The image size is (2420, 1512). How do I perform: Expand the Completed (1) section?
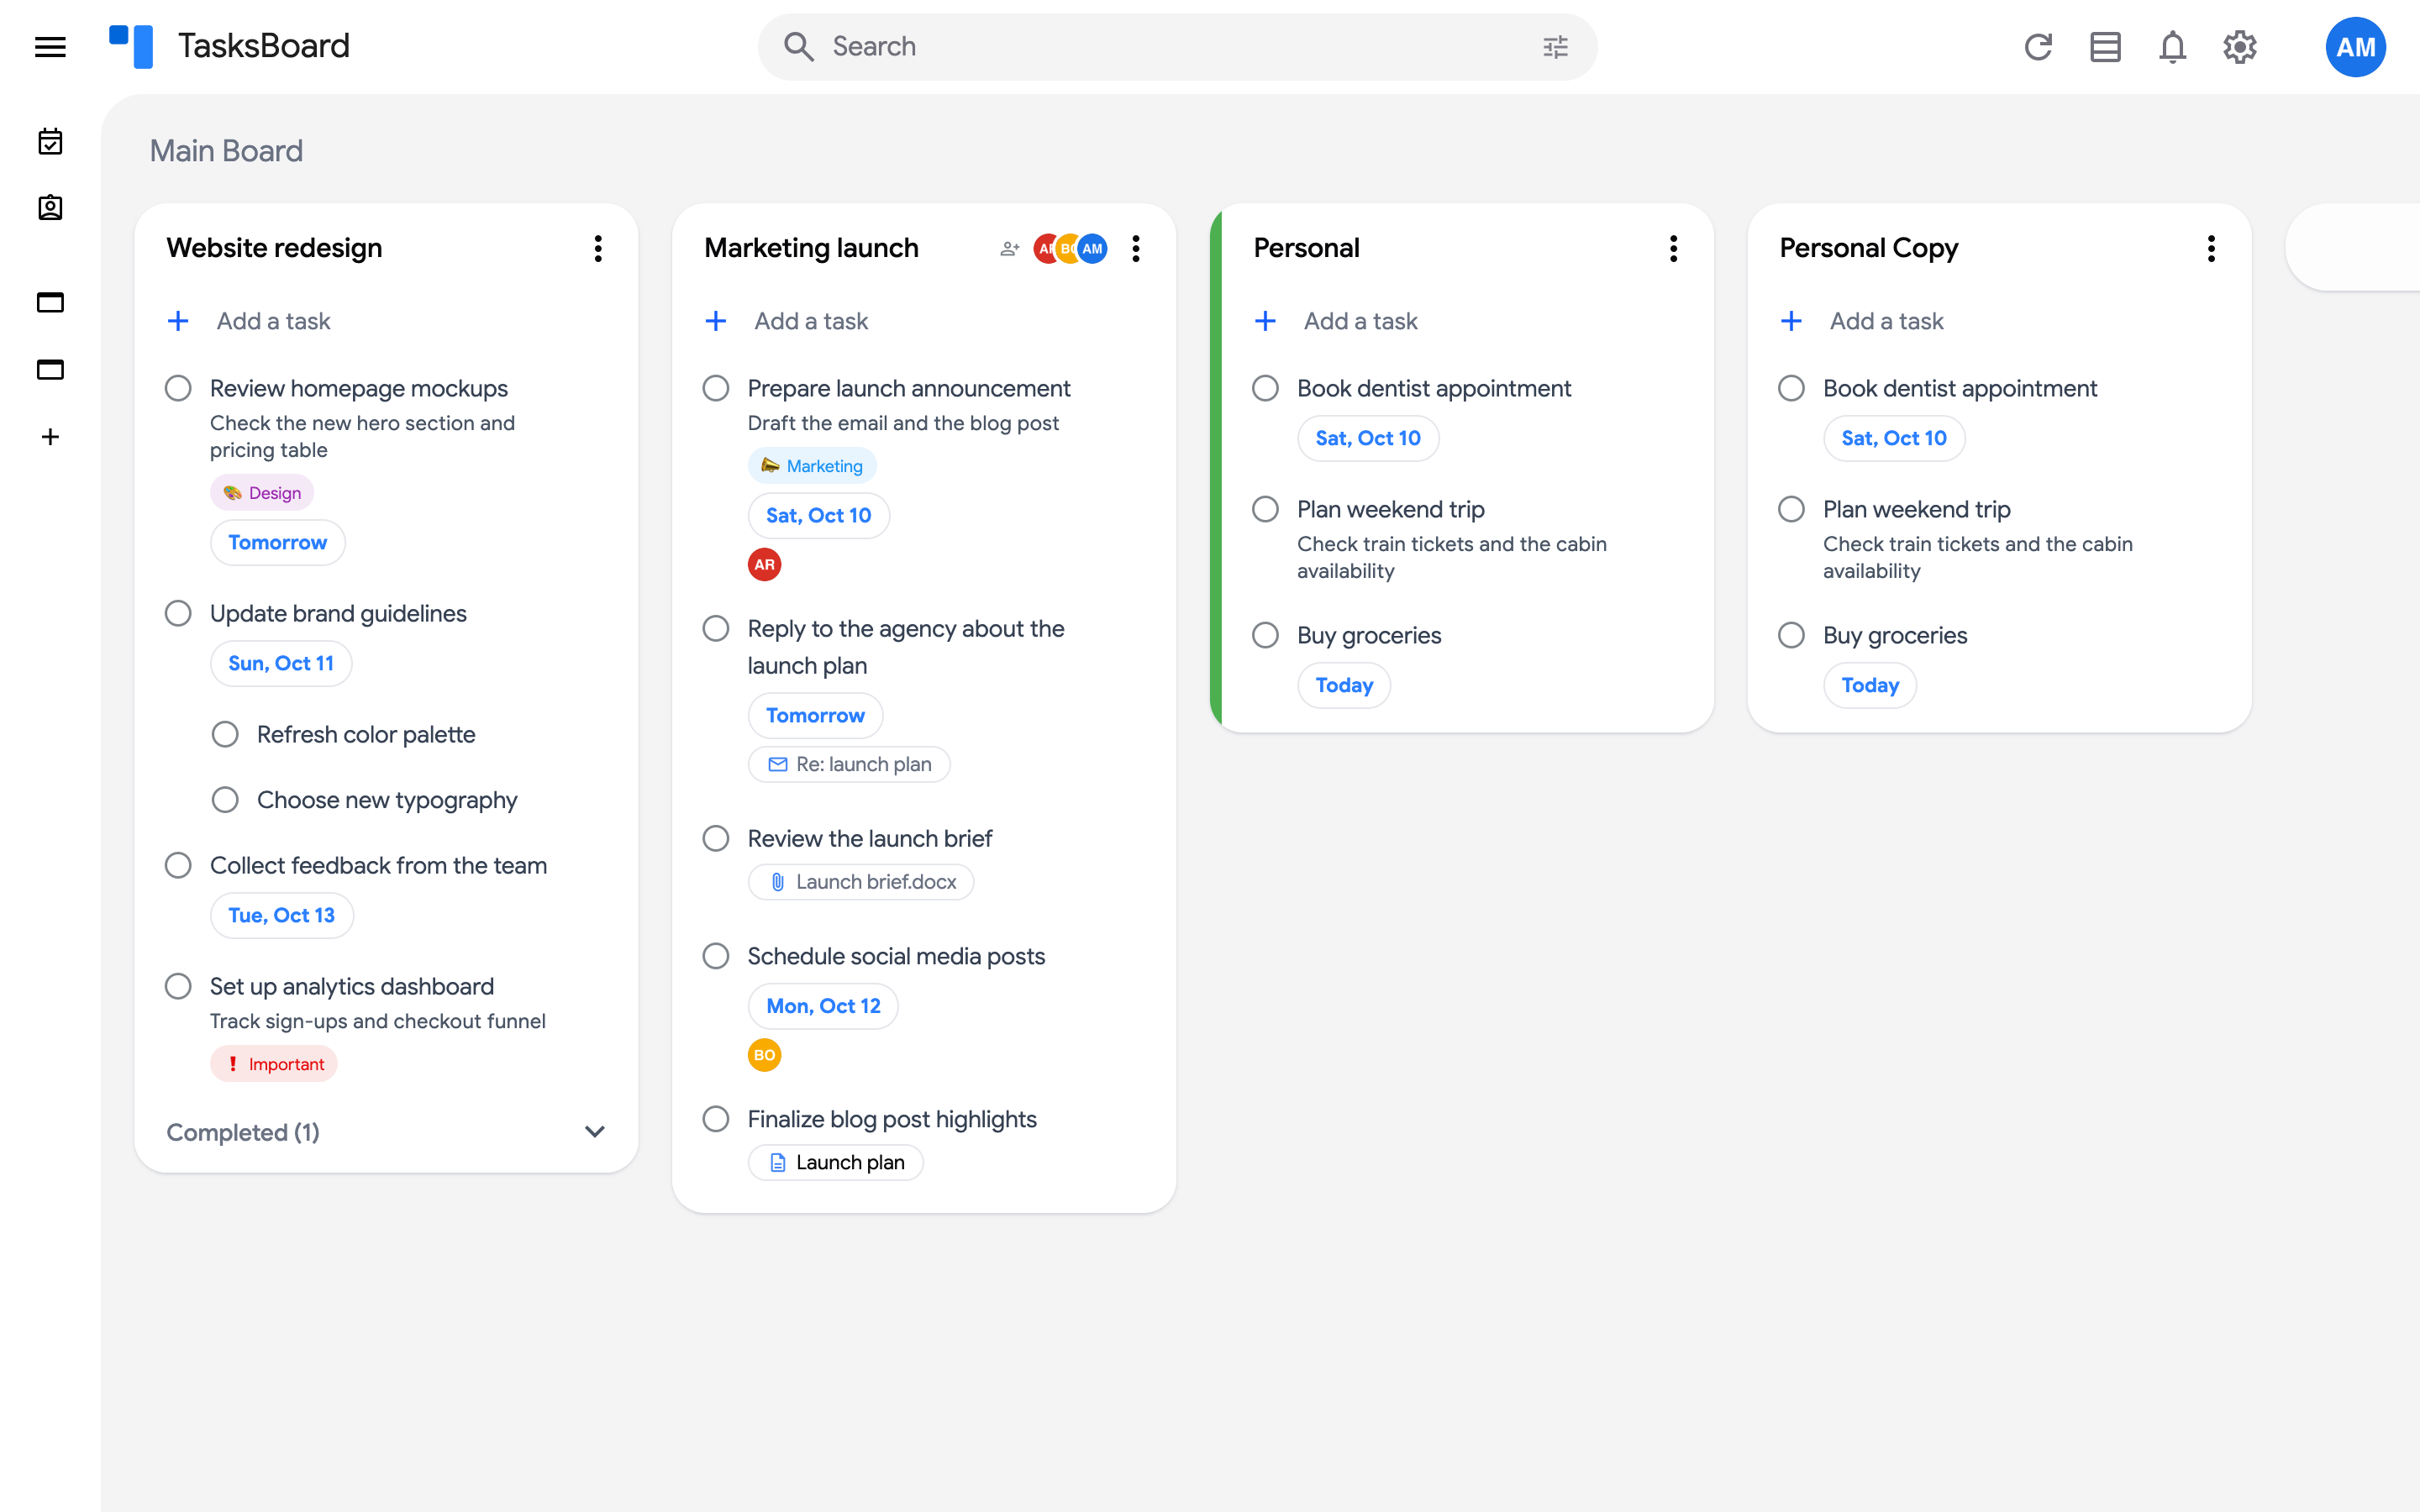click(x=595, y=1132)
